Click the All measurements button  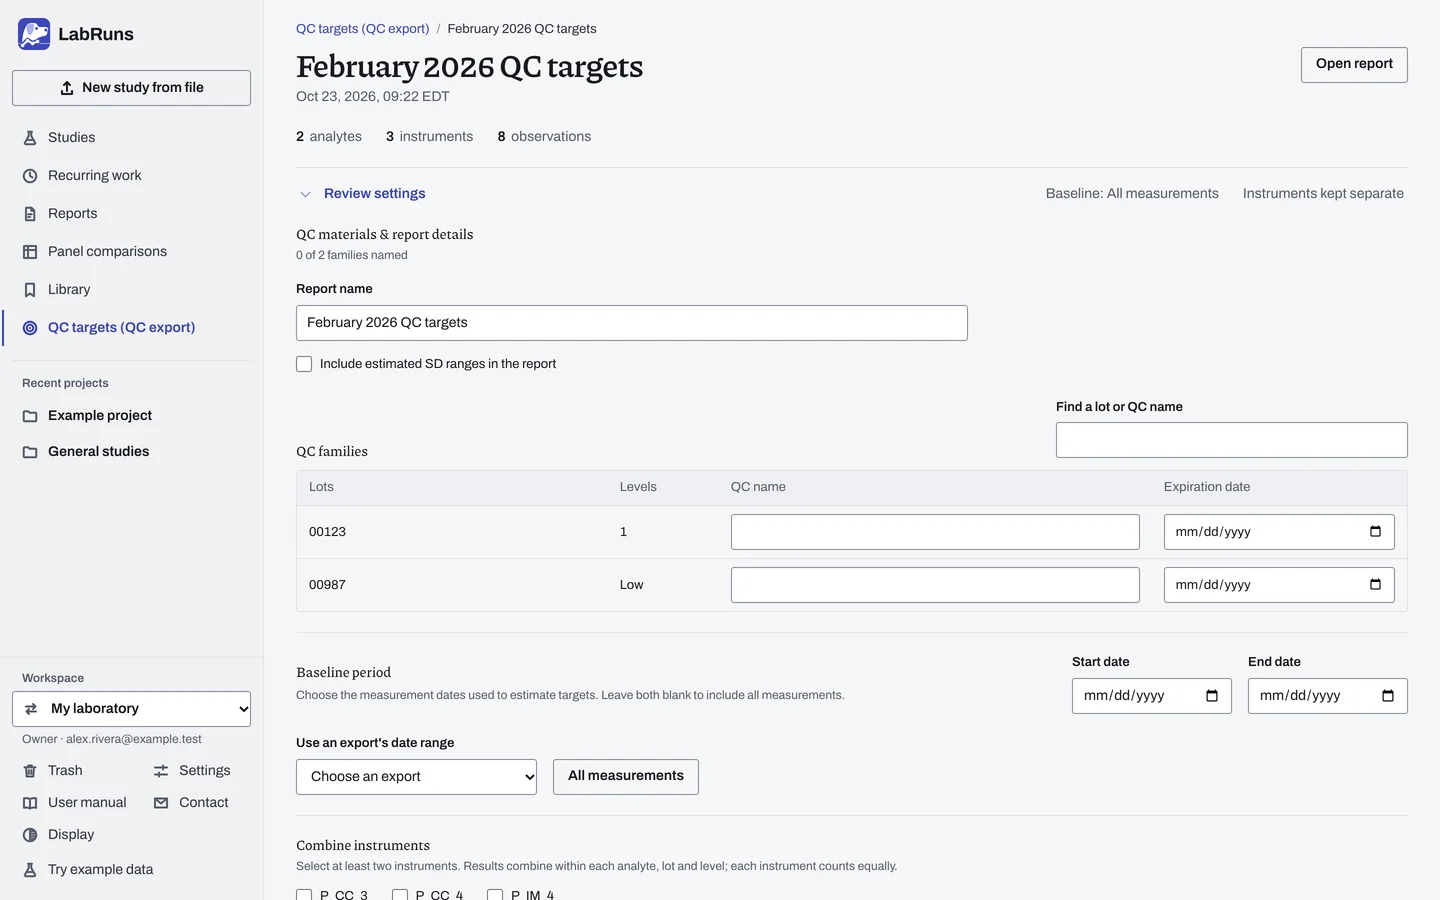[626, 777]
